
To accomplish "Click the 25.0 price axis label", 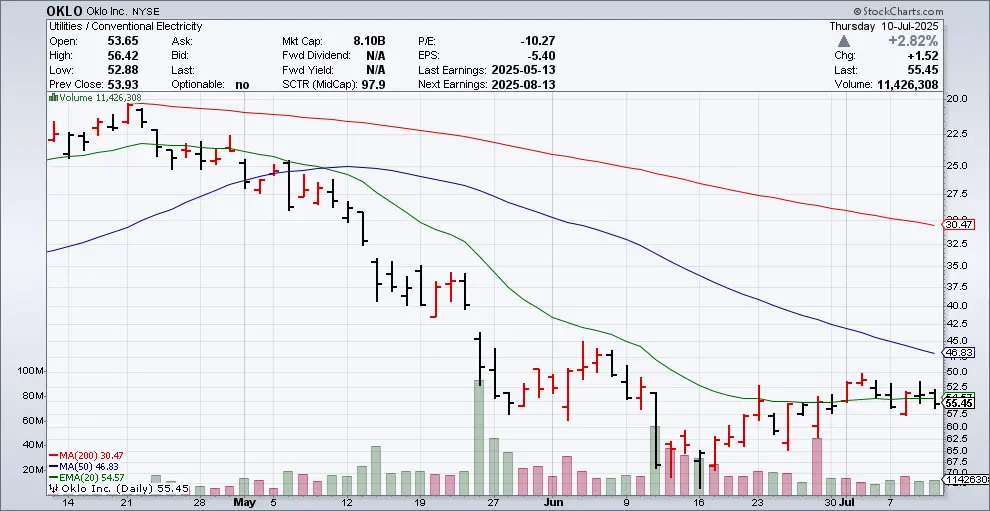I will click(958, 165).
